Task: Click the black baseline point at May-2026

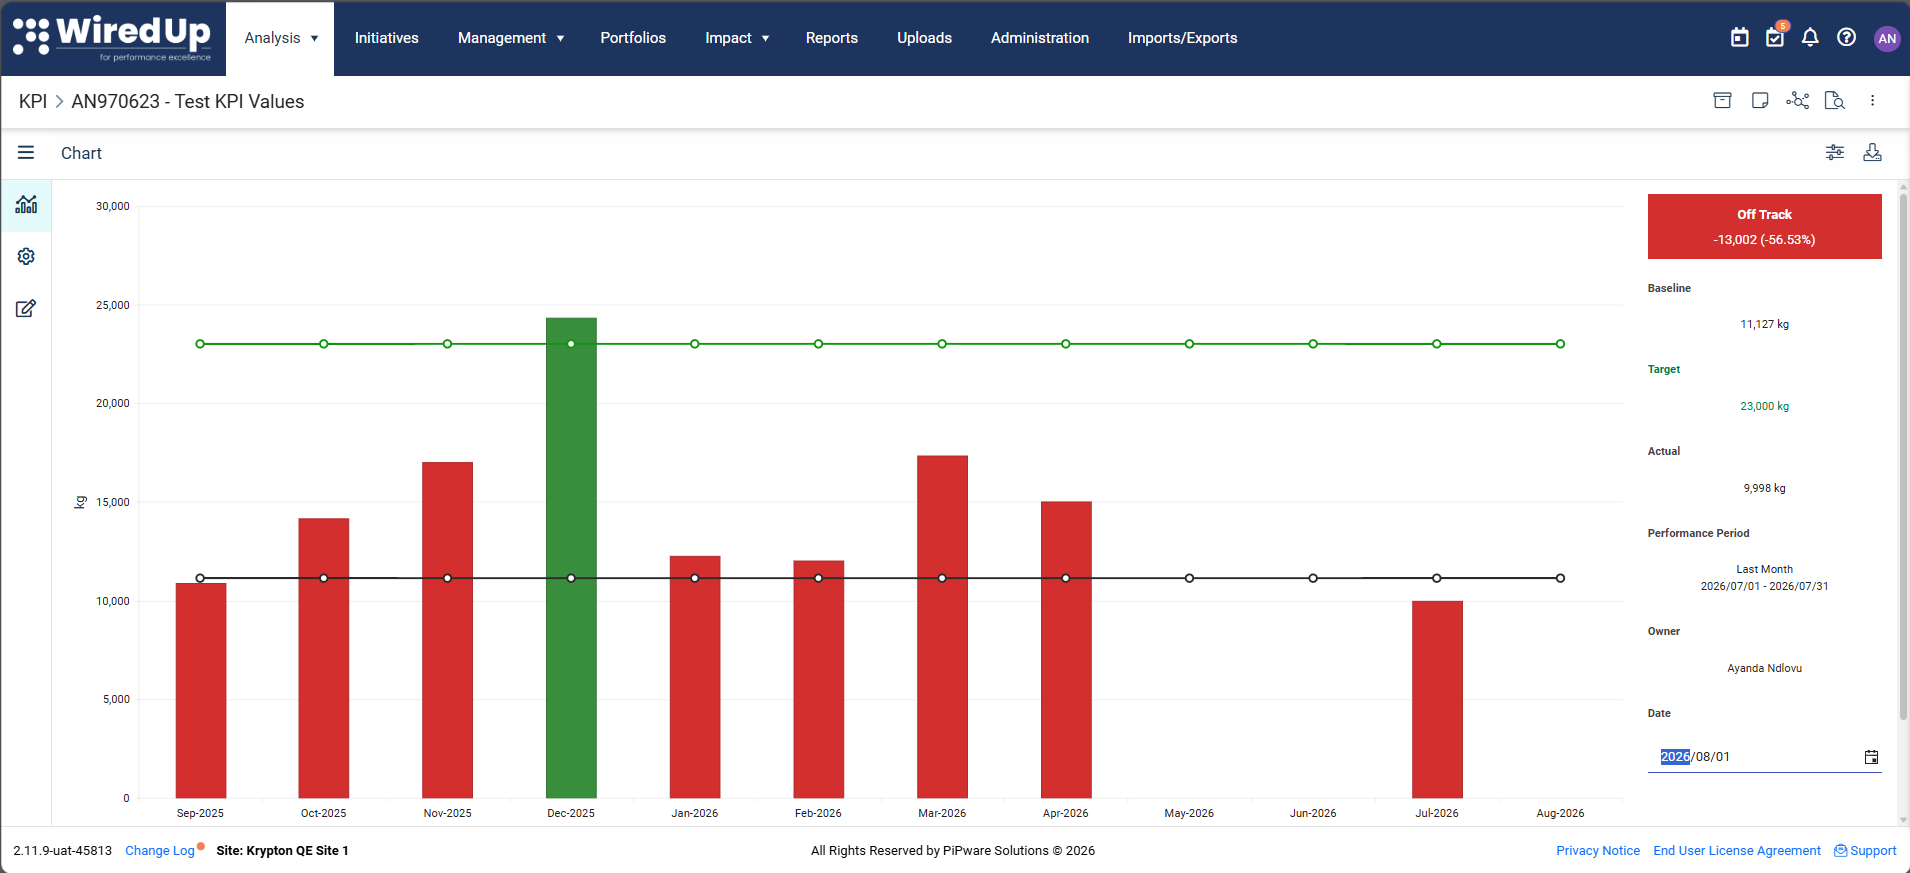Action: (x=1189, y=578)
